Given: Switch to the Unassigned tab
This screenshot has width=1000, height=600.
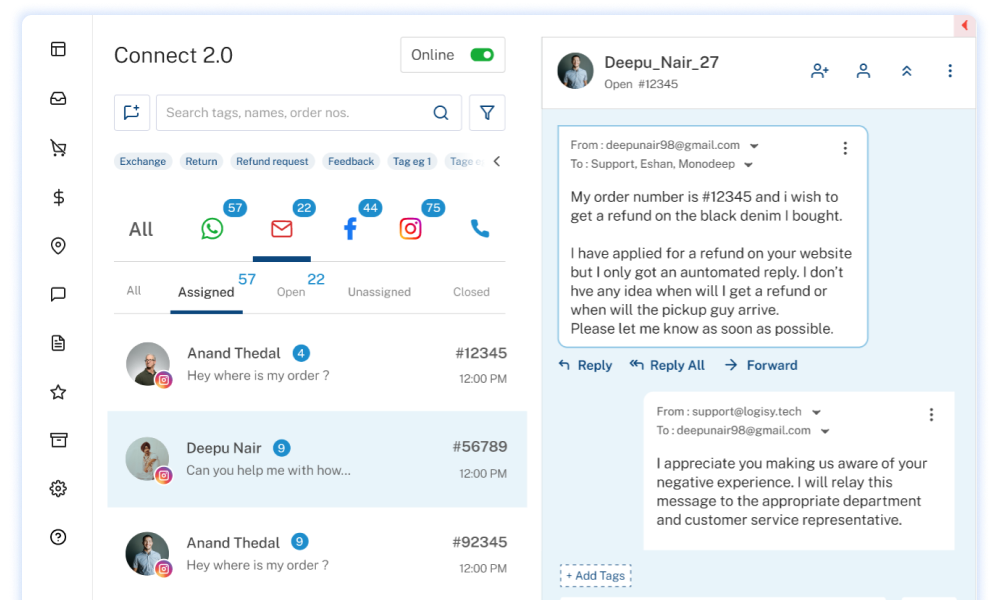Looking at the screenshot, I should coord(379,292).
